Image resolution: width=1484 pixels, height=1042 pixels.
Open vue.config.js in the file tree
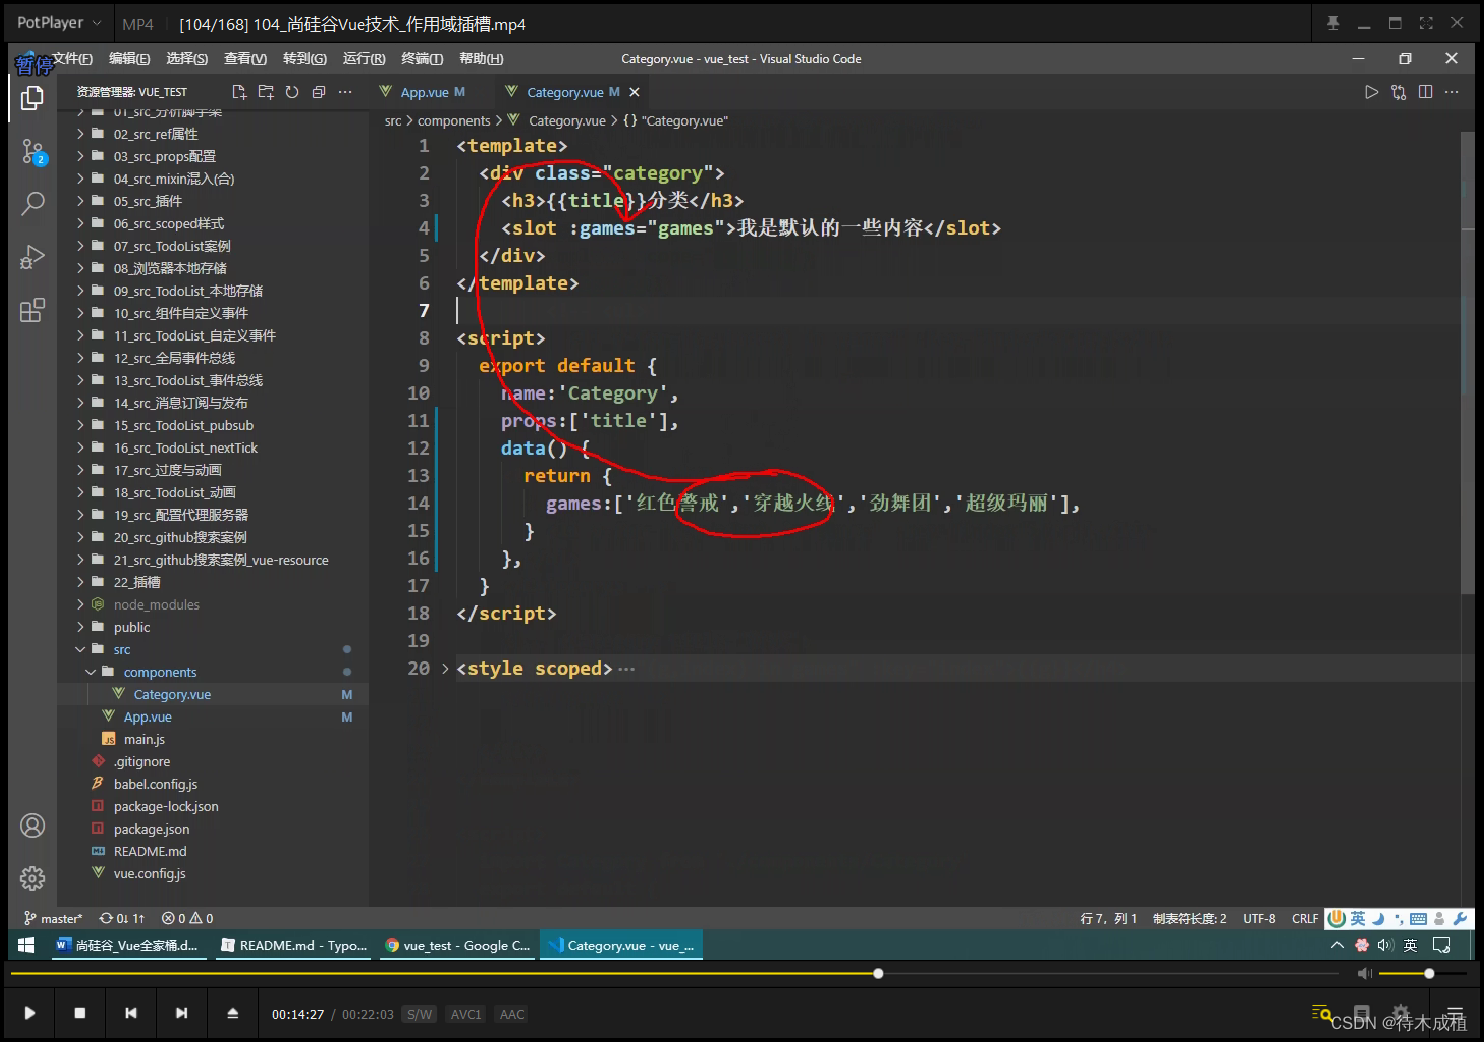point(149,873)
